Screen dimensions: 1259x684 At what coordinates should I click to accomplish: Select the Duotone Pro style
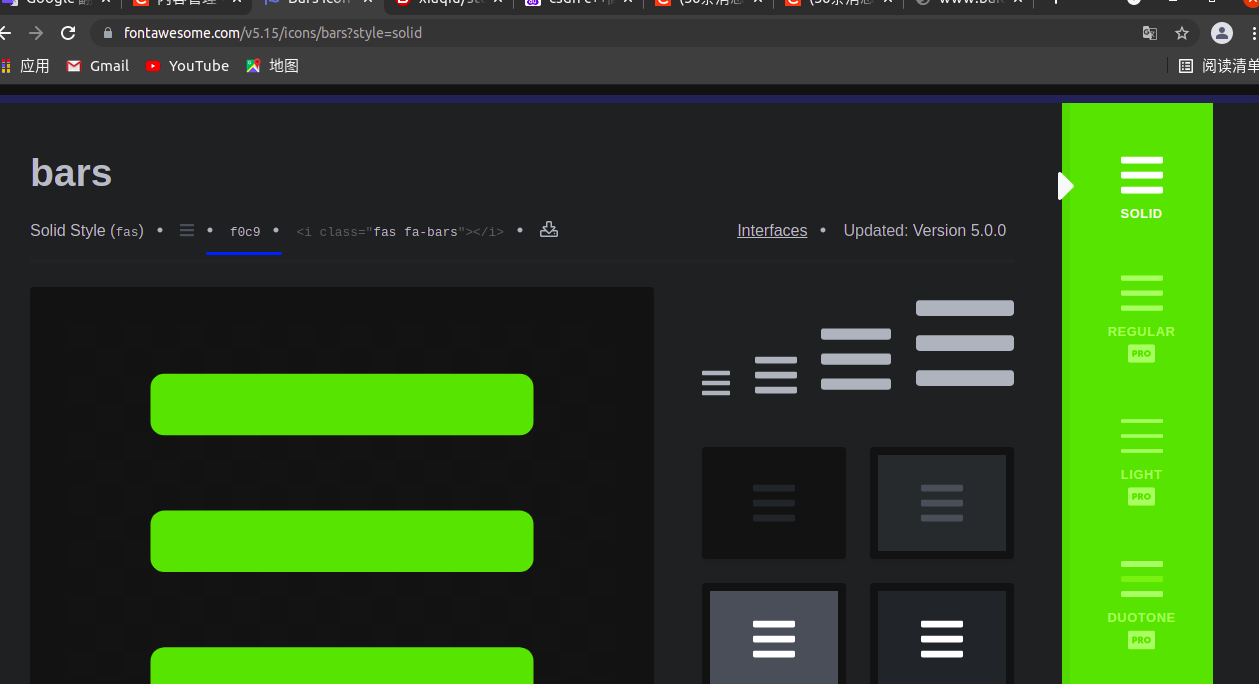coord(1141,603)
